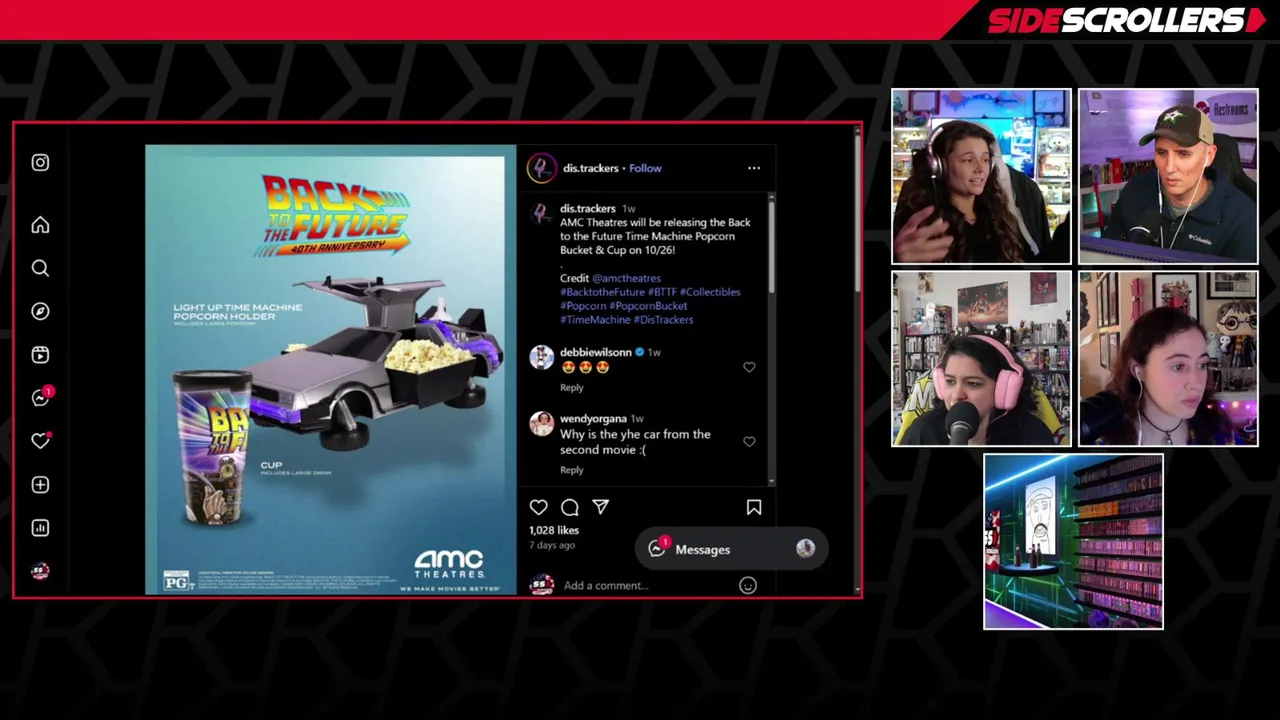Click the Instagram logo icon in sidebar
Screen dimensions: 1280x720
[40, 162]
